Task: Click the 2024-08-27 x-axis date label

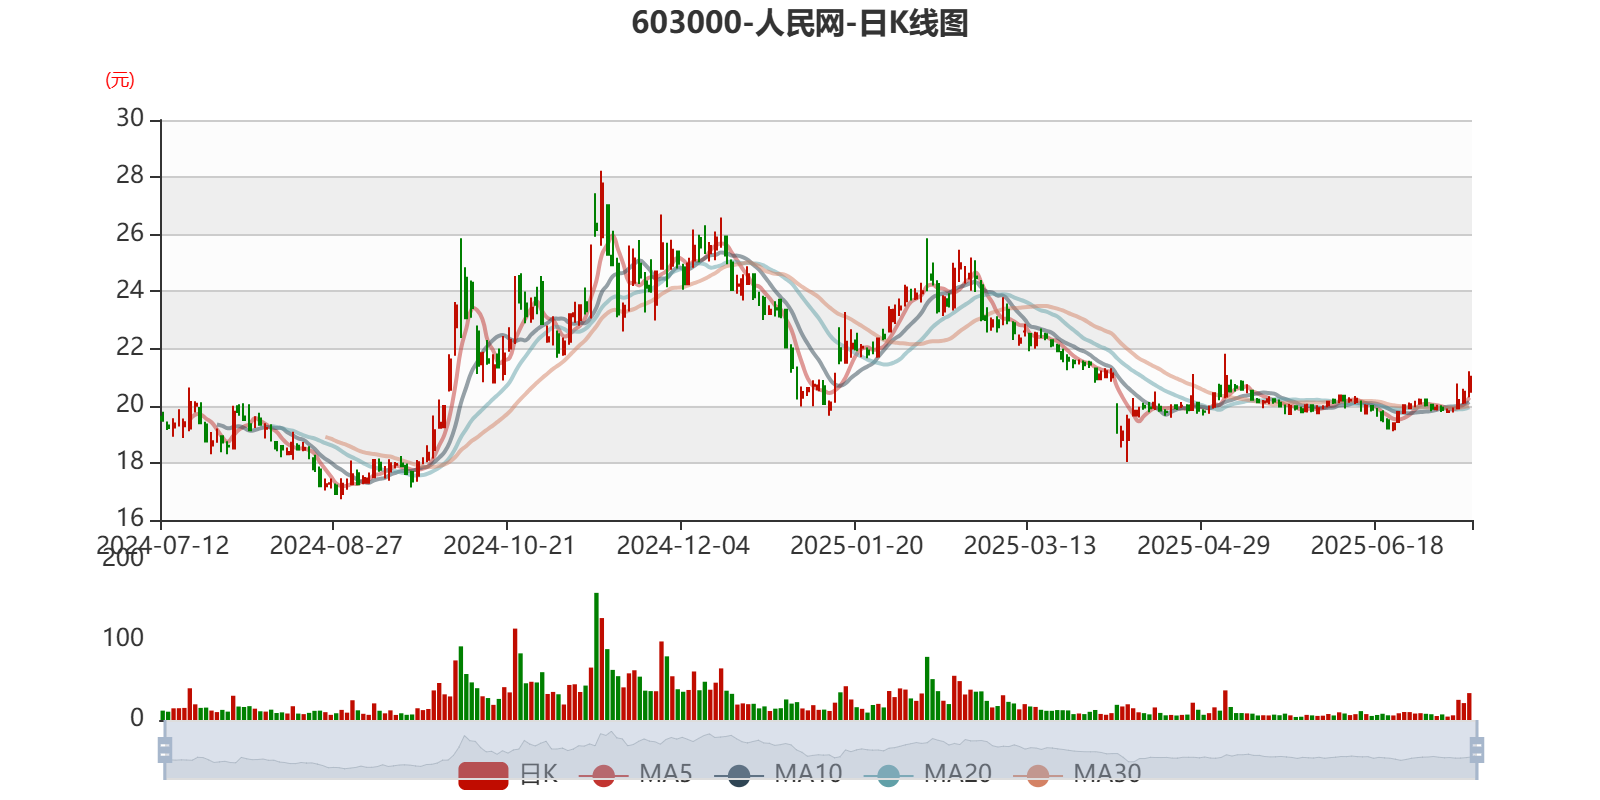Action: (336, 546)
